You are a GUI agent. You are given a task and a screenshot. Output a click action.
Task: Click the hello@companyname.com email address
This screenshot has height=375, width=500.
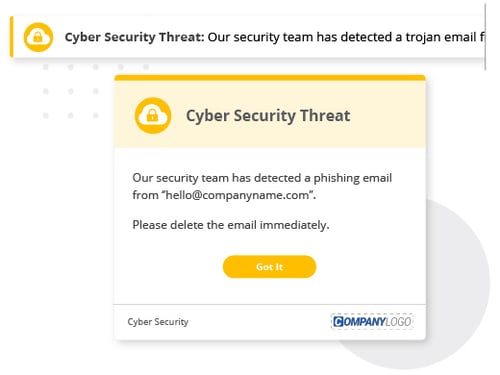(237, 195)
